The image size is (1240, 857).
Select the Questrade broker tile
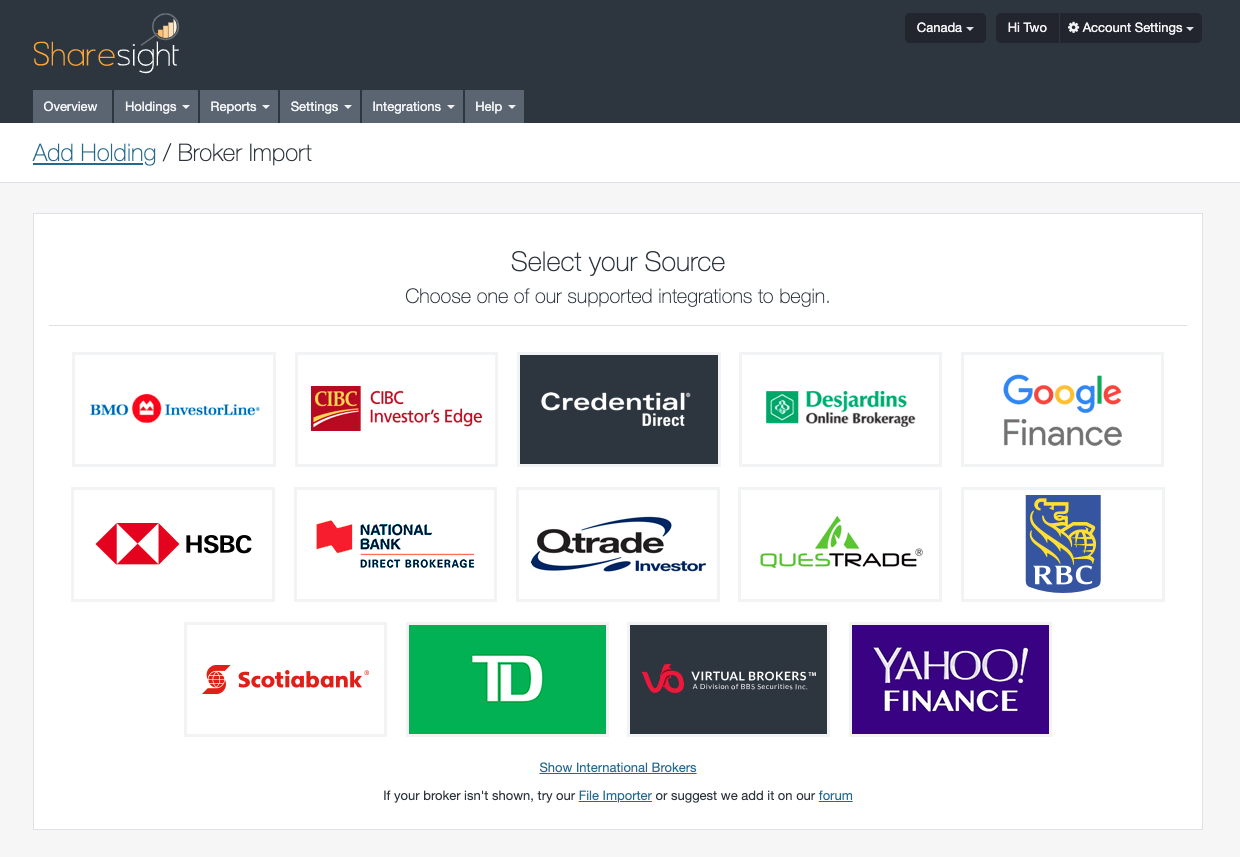pos(840,544)
